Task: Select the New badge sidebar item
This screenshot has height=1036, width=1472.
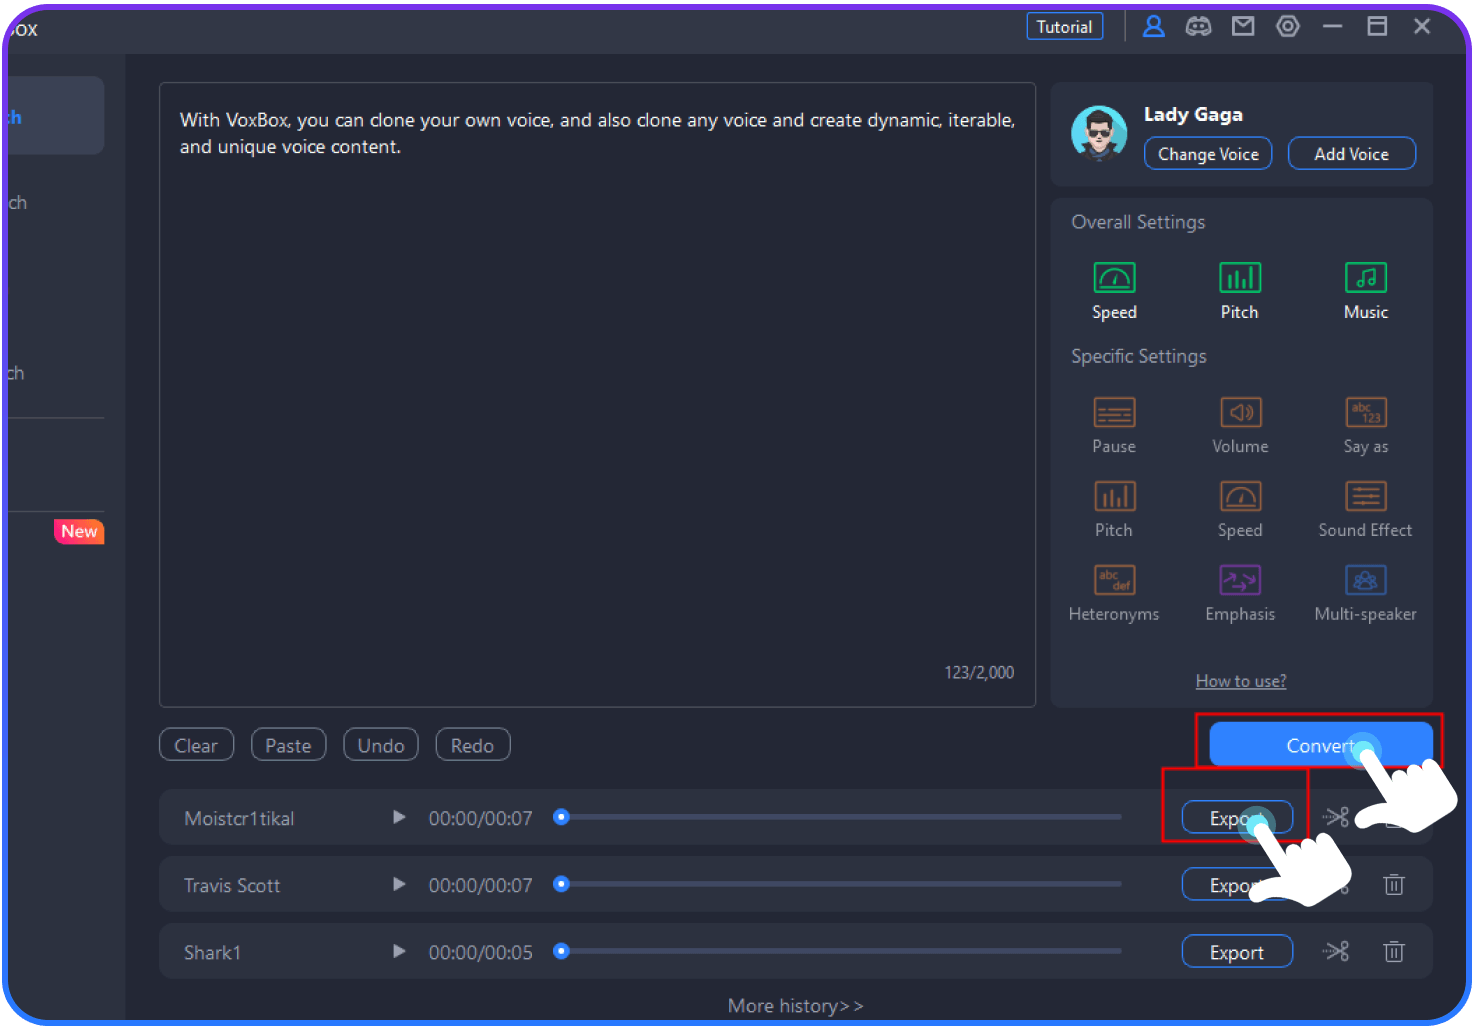Action: 79,531
